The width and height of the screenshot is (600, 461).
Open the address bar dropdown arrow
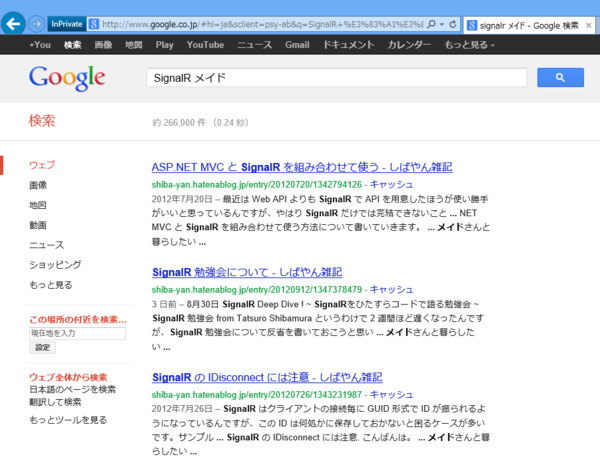(442, 24)
